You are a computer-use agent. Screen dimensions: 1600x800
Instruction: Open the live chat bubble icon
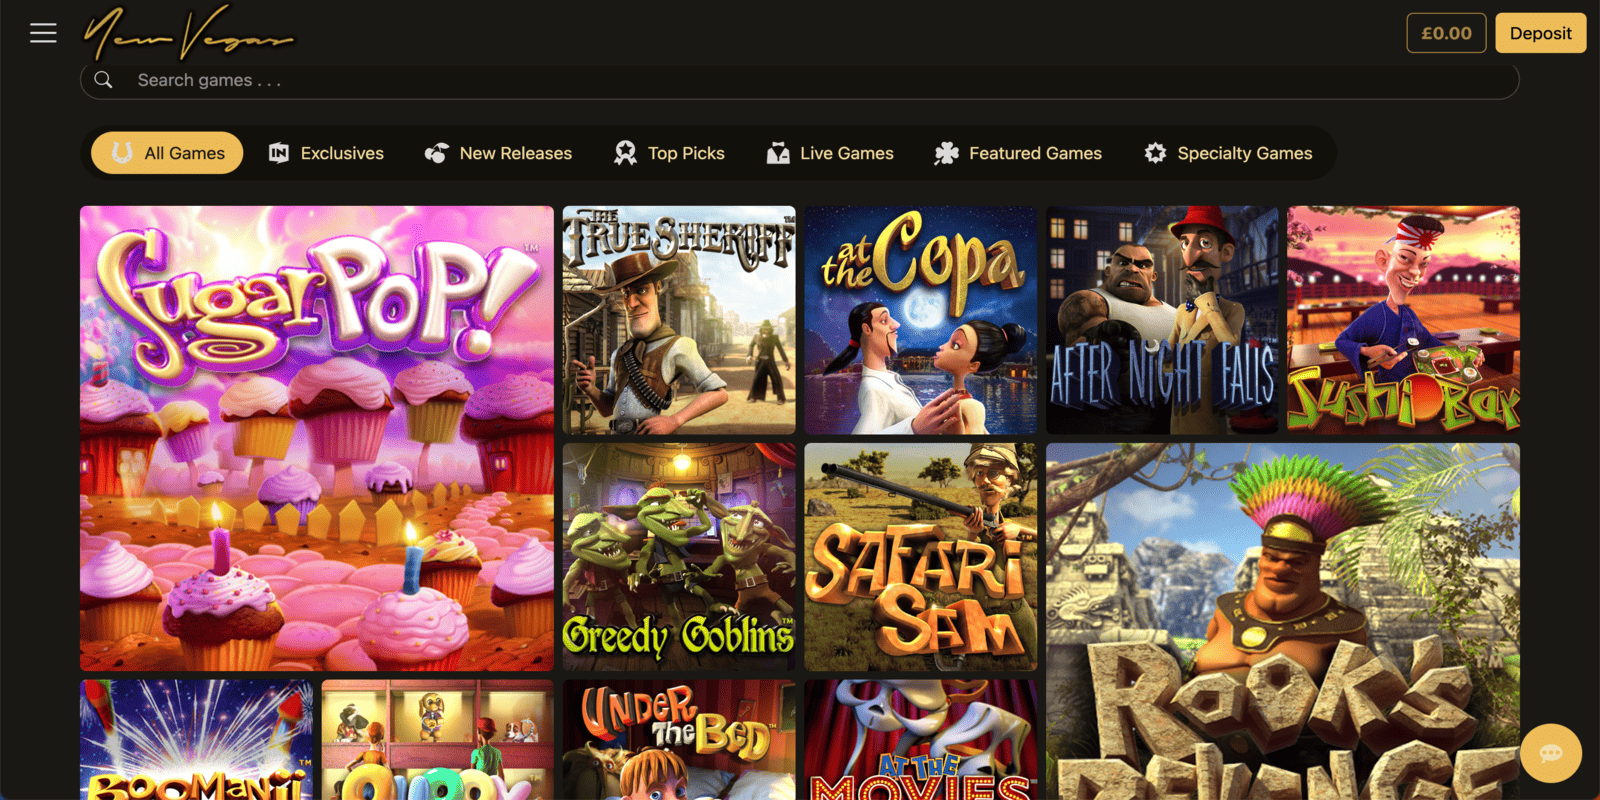(x=1551, y=753)
